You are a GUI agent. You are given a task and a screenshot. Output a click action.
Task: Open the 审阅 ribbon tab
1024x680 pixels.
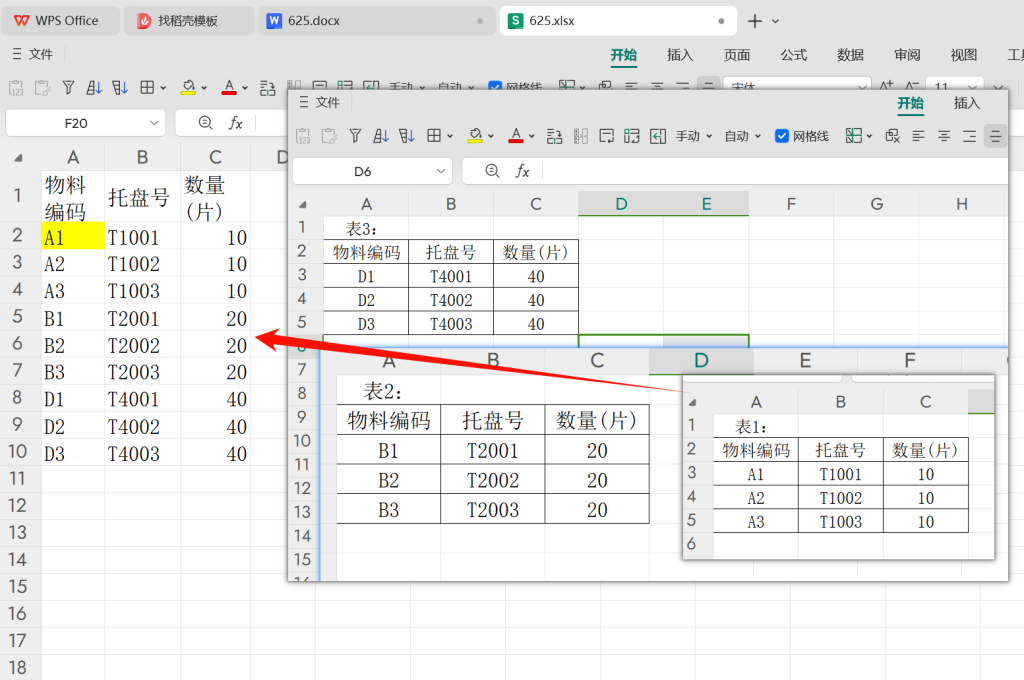(x=907, y=55)
